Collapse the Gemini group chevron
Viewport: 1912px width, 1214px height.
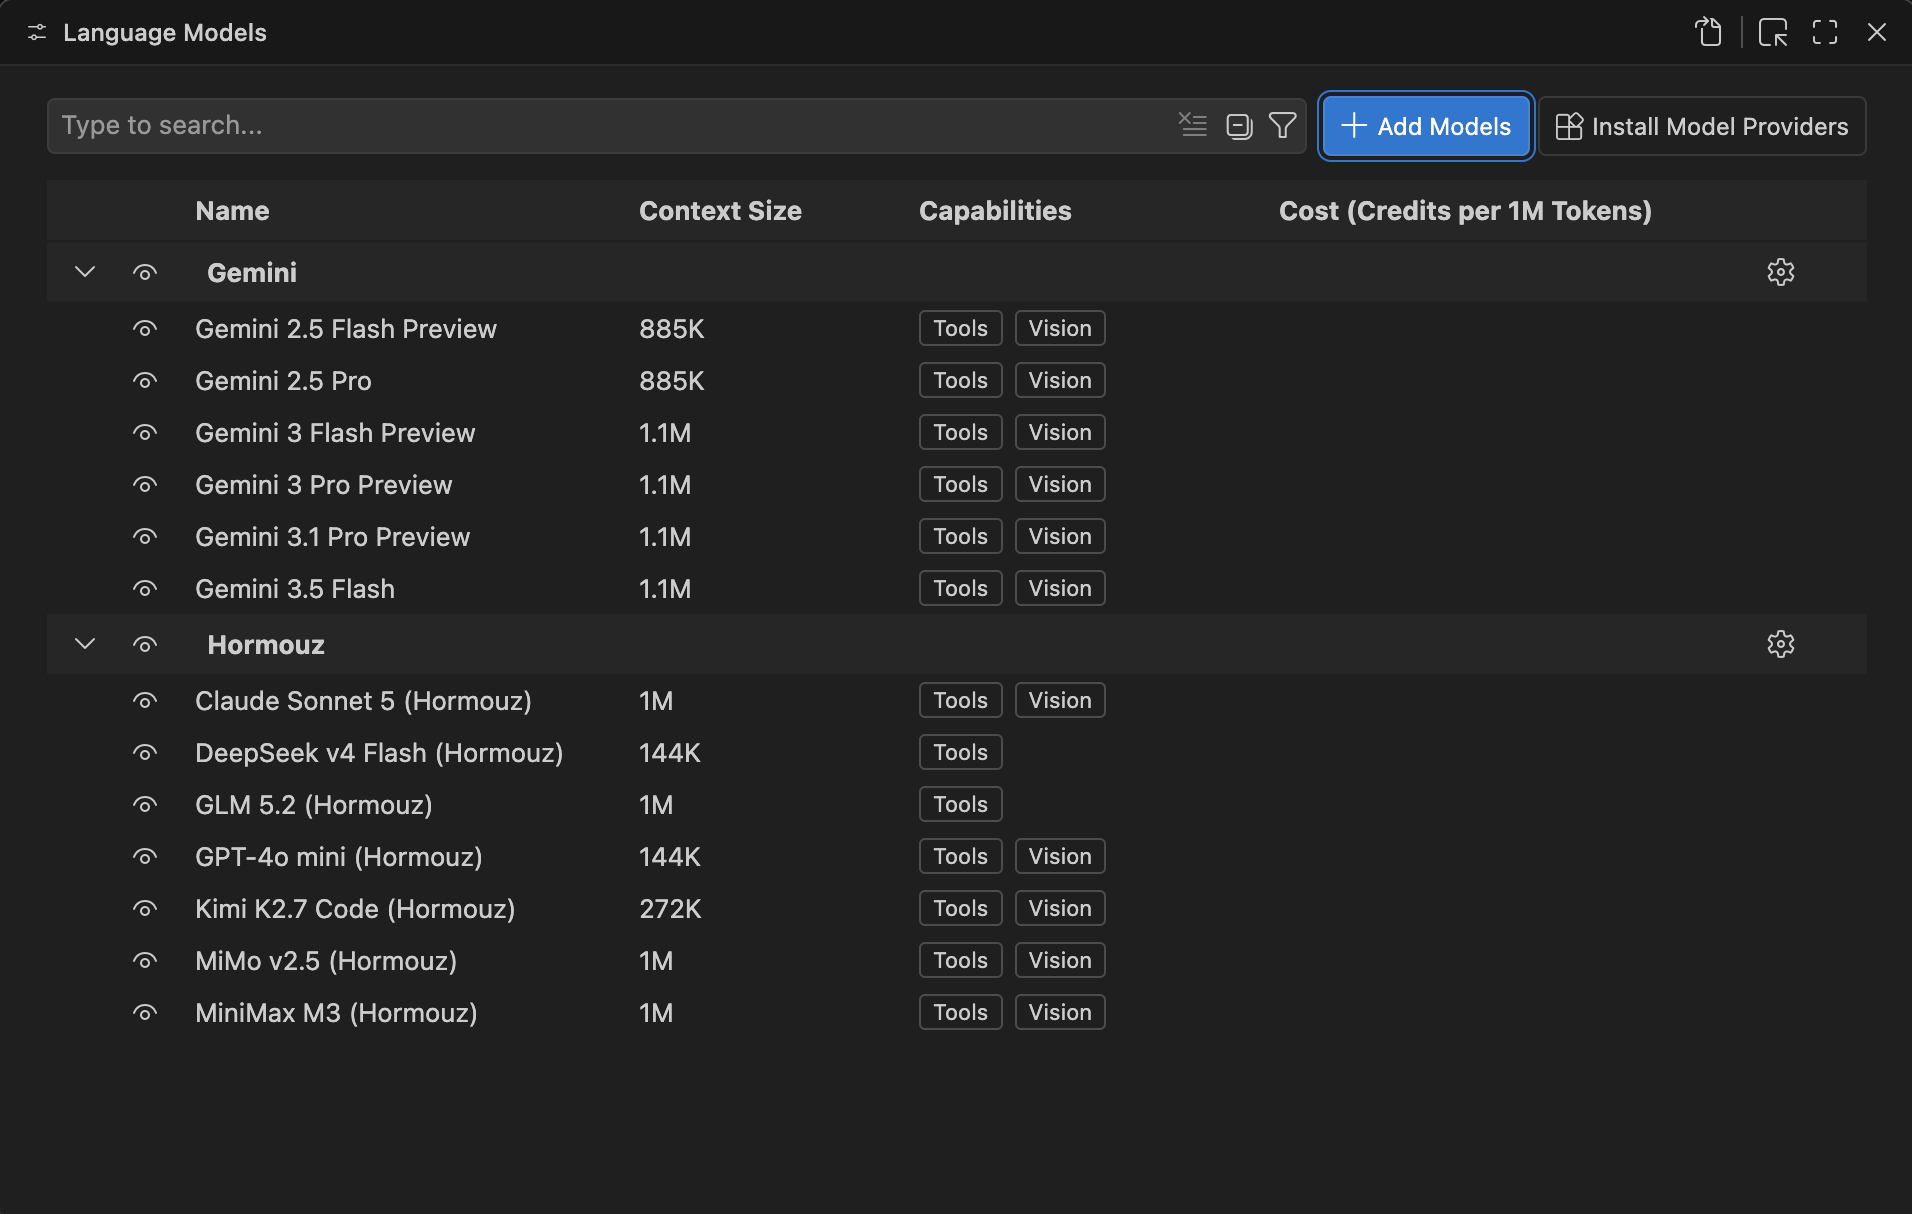(85, 272)
